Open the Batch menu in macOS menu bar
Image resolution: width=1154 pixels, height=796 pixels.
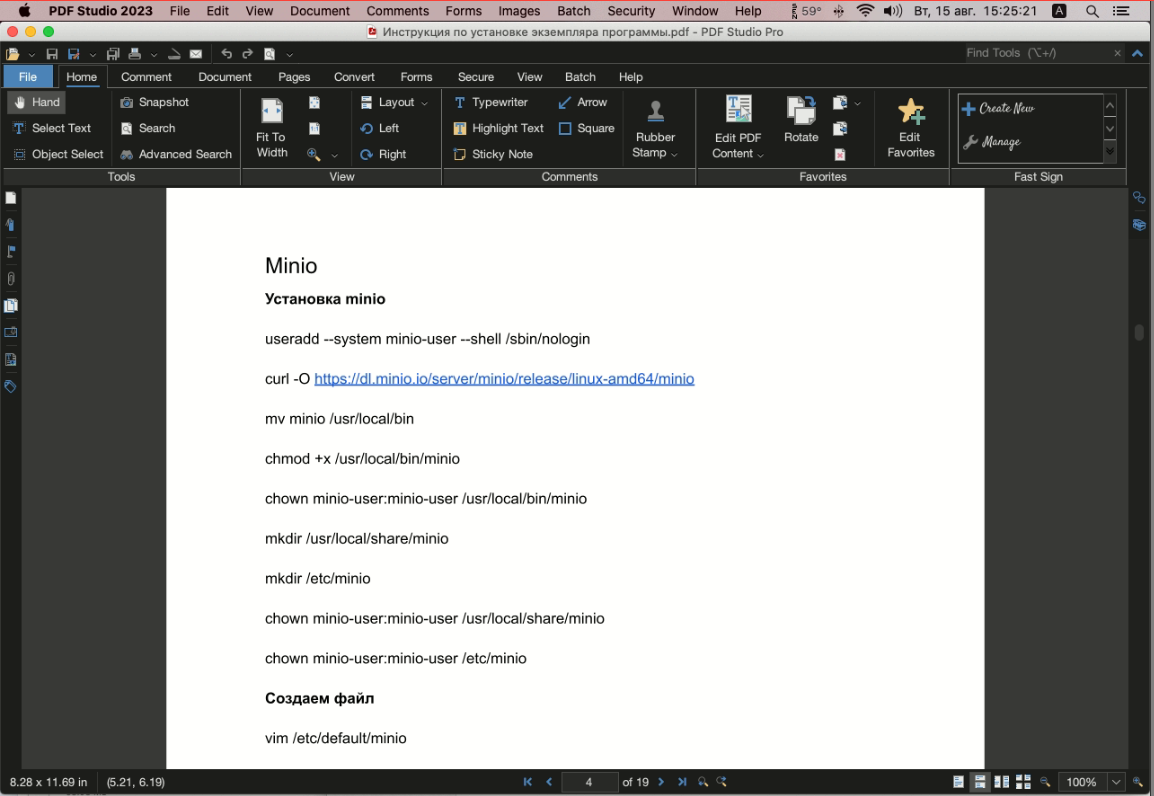click(x=573, y=11)
